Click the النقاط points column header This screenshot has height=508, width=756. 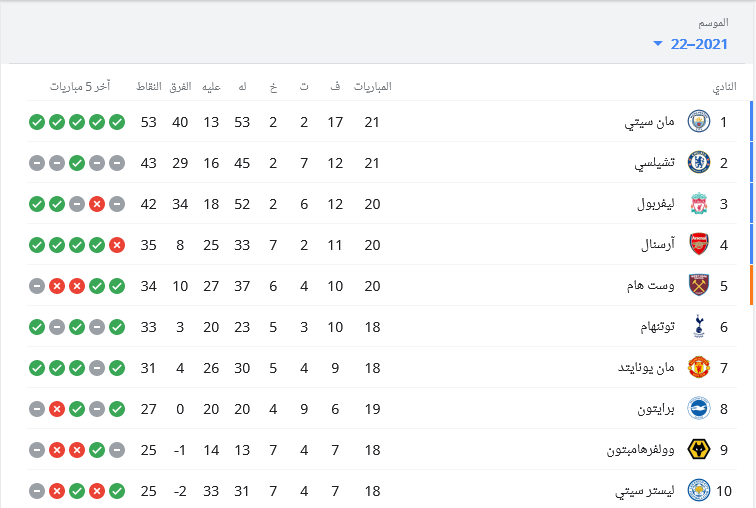point(148,86)
